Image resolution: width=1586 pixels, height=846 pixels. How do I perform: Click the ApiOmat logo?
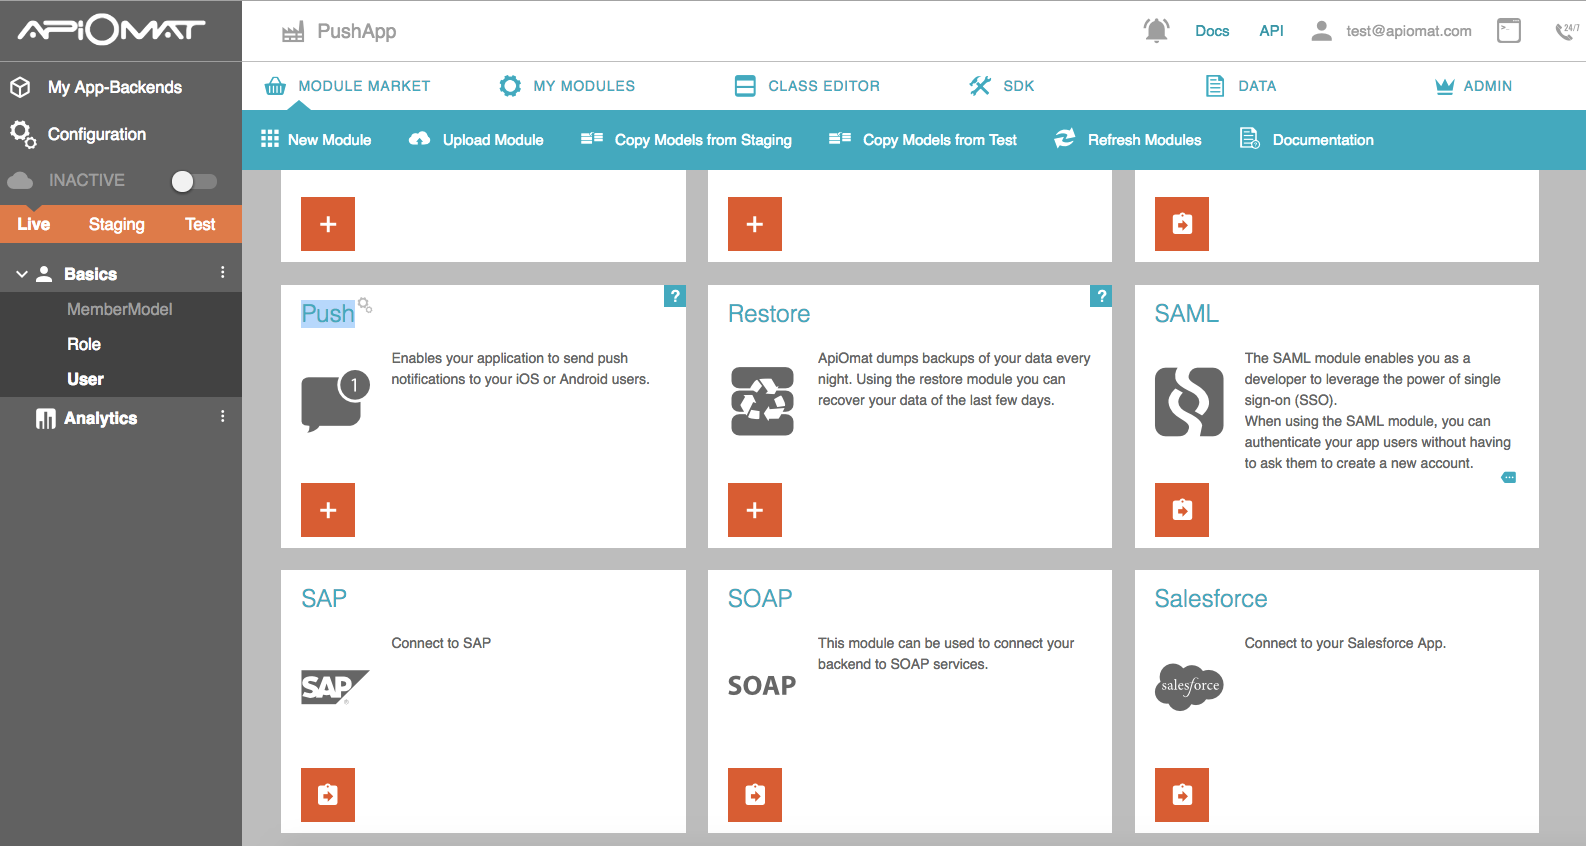(111, 31)
